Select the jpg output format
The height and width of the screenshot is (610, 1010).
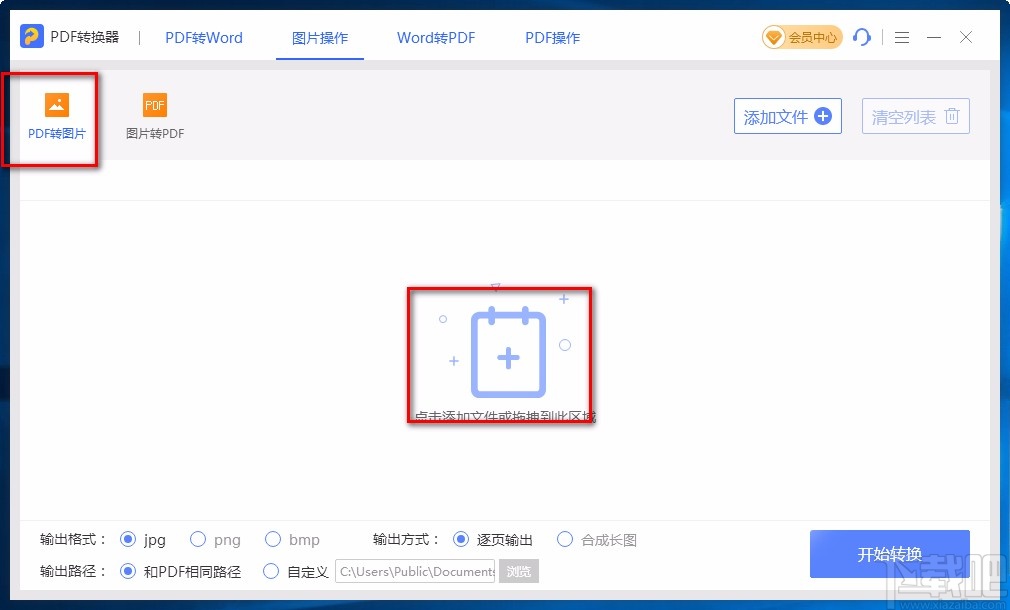tap(128, 539)
